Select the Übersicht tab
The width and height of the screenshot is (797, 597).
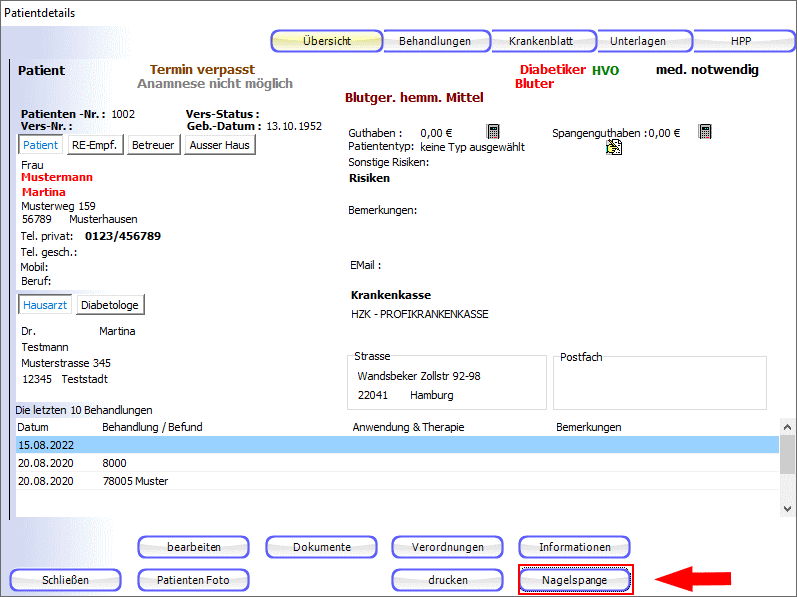click(x=326, y=42)
